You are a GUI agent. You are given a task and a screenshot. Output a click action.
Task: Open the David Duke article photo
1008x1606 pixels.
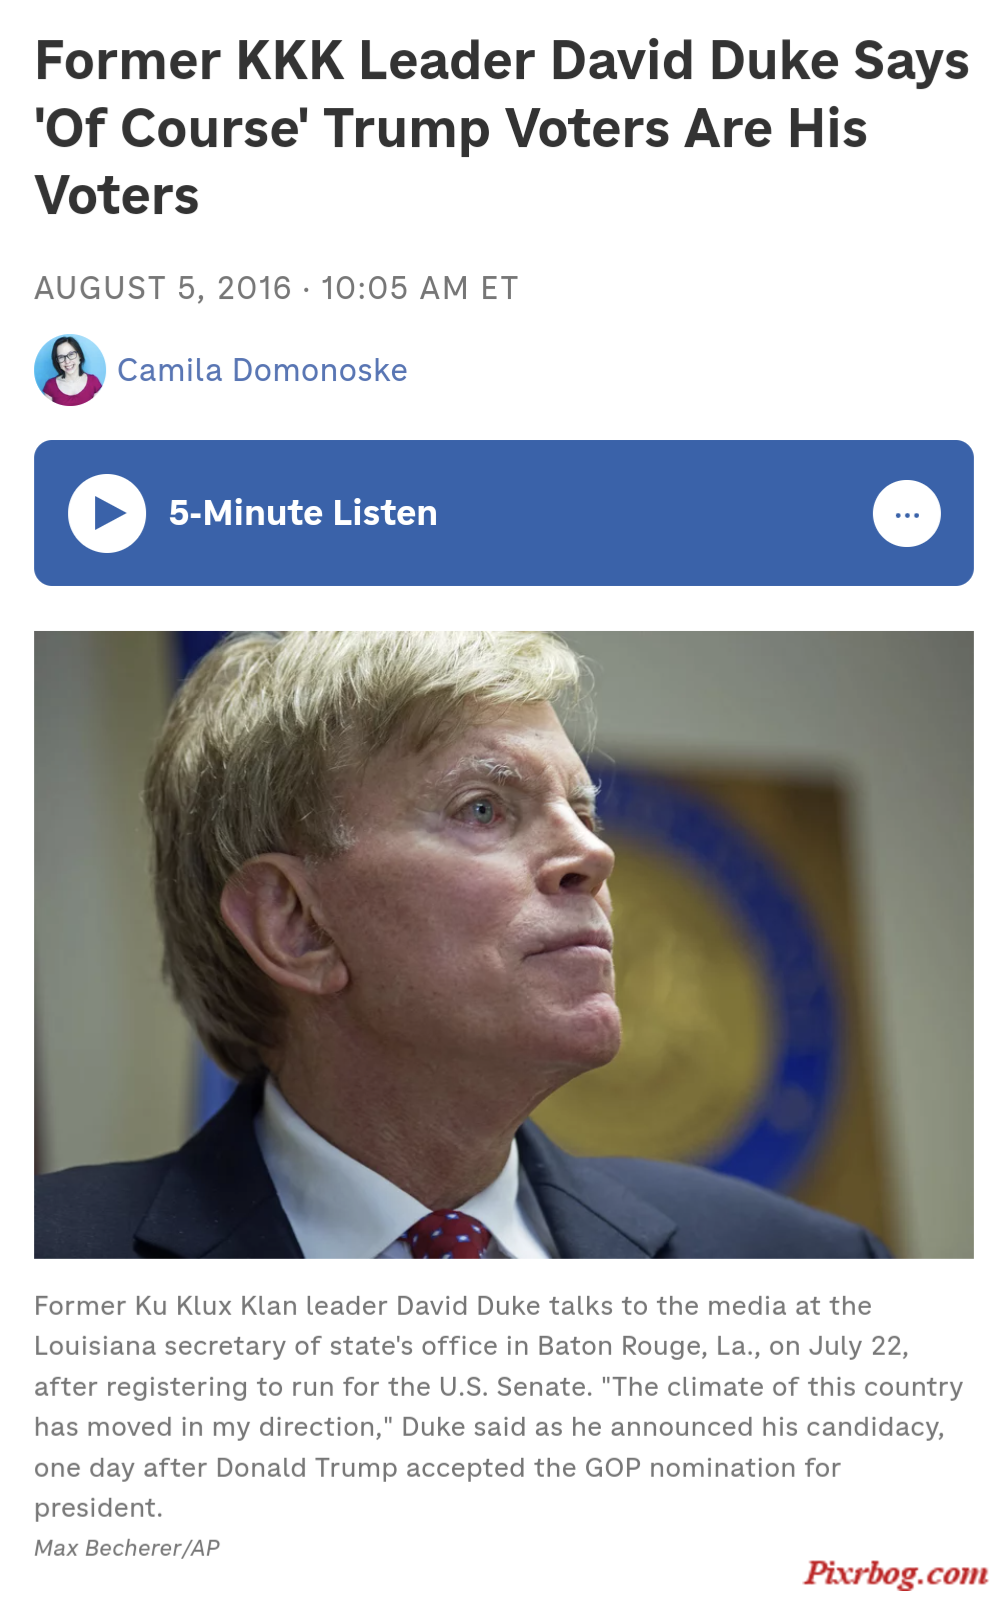coord(504,944)
